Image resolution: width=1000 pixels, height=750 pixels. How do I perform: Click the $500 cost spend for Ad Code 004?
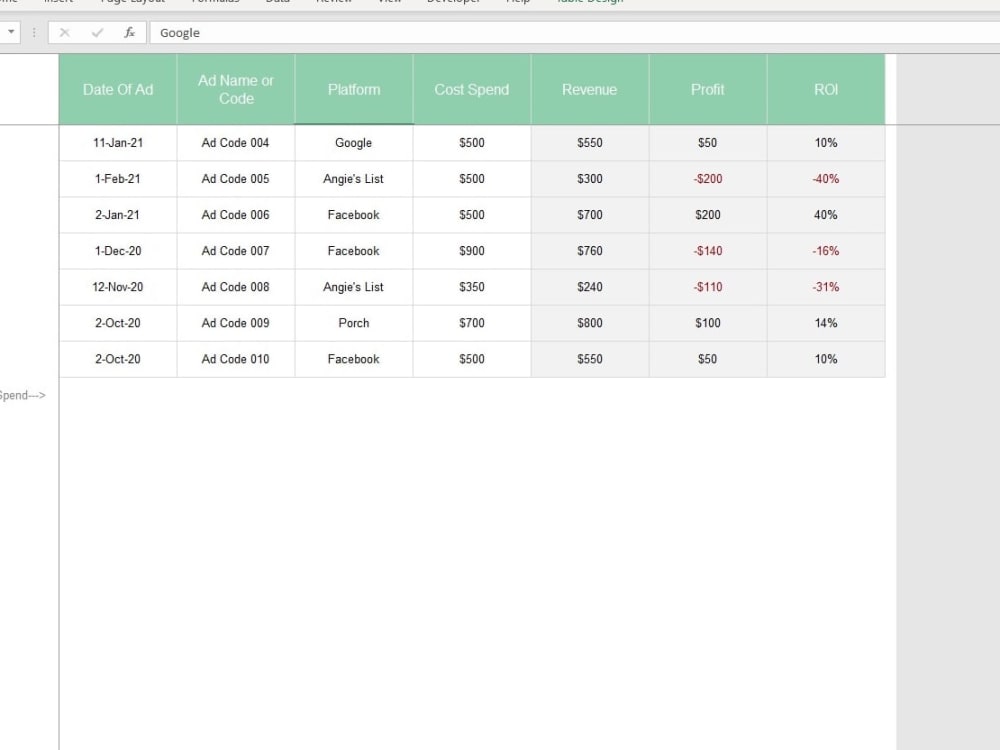pyautogui.click(x=472, y=143)
